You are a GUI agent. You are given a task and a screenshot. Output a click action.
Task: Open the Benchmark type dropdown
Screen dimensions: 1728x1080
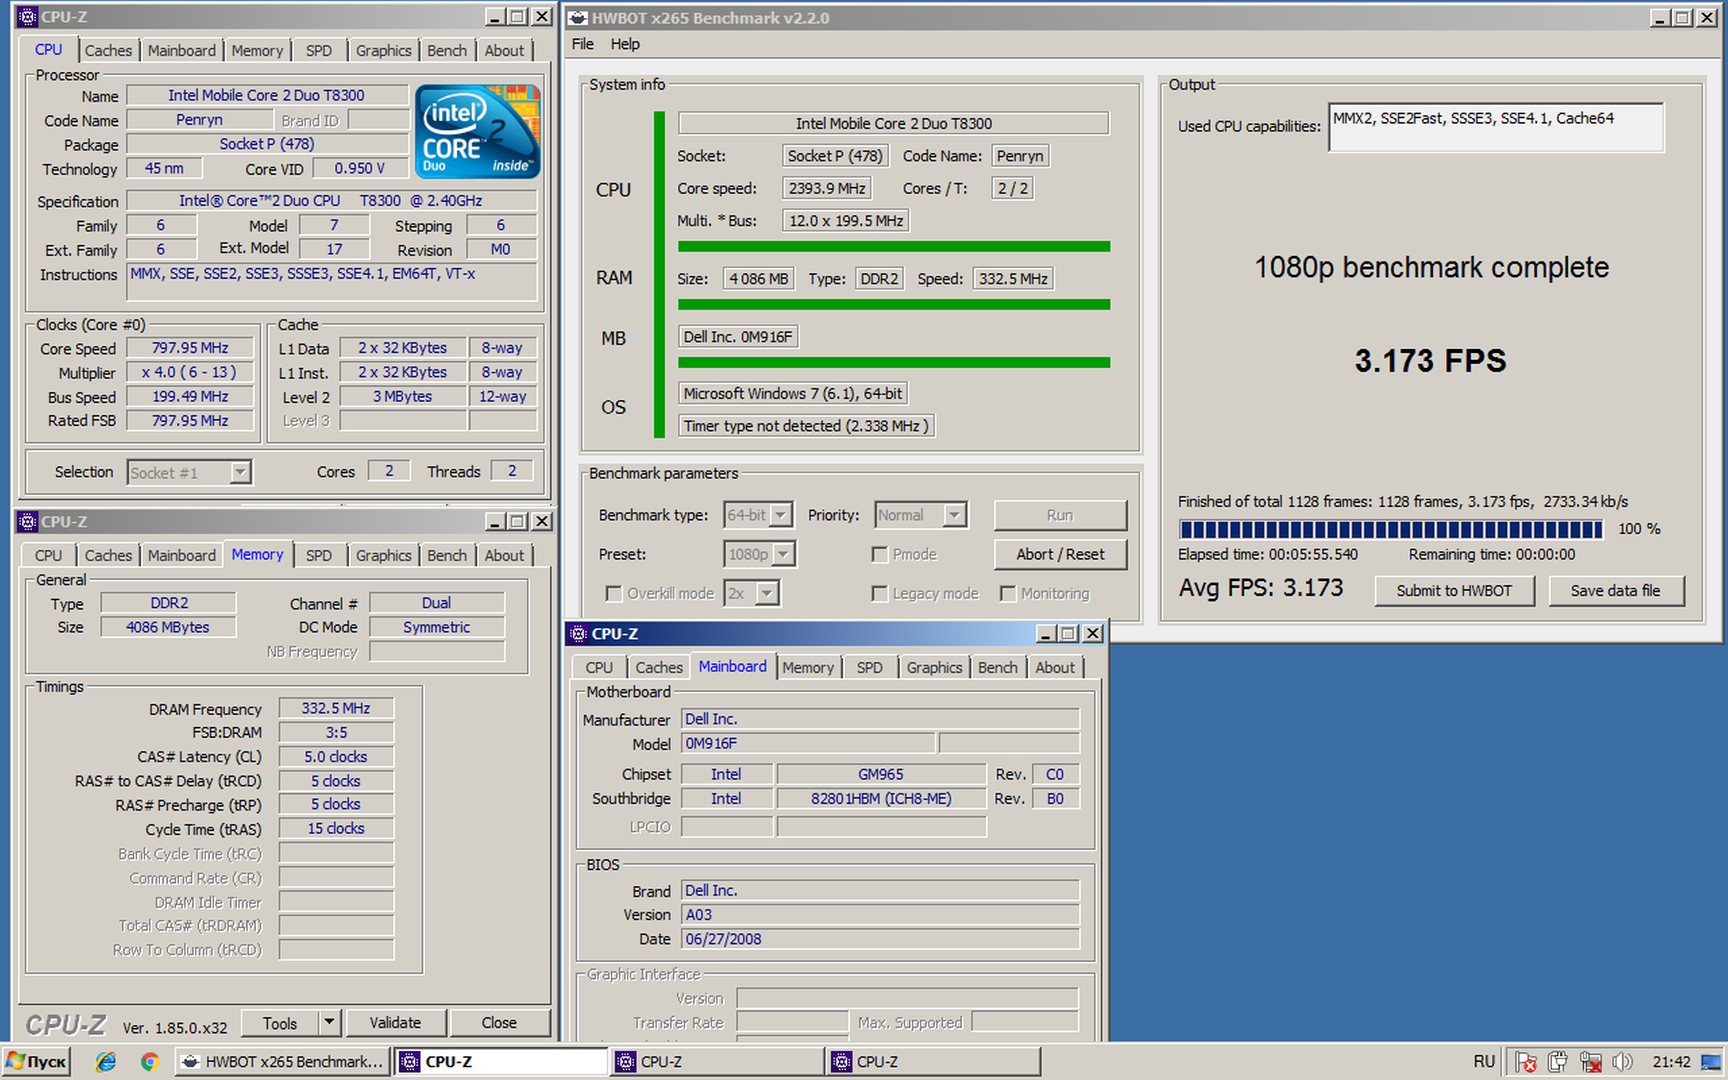click(781, 515)
